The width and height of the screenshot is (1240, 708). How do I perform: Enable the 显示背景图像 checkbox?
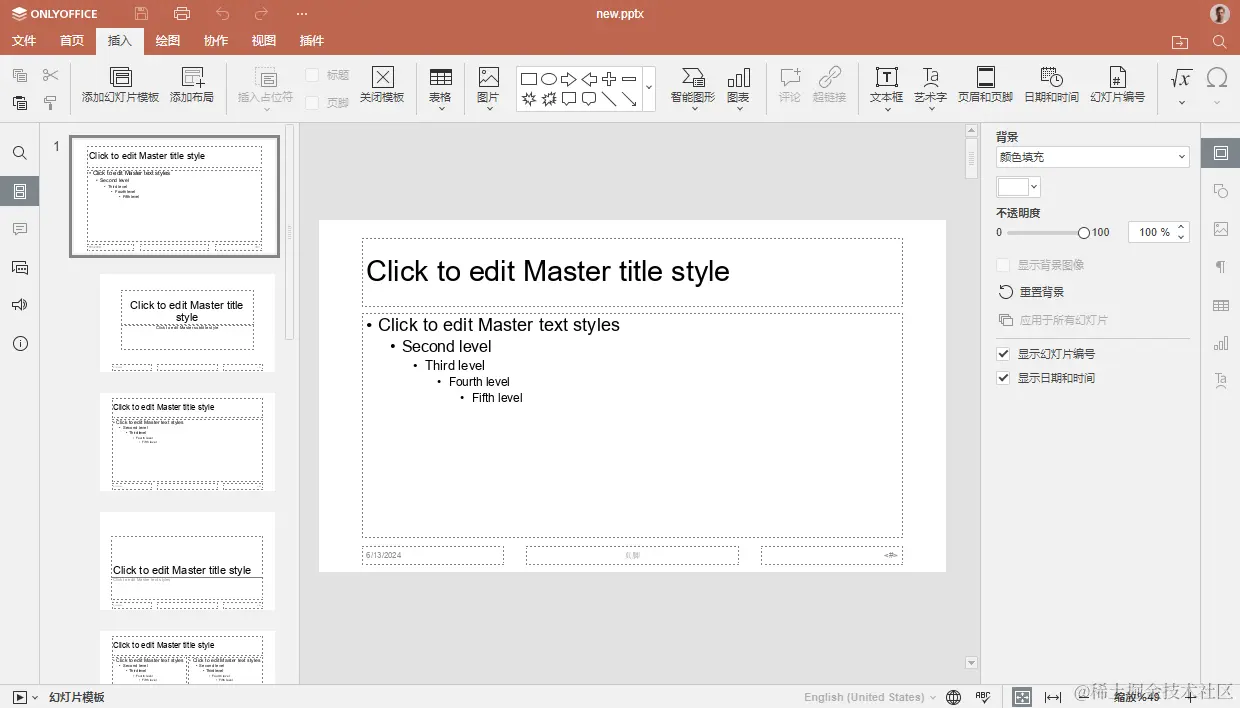[1003, 264]
